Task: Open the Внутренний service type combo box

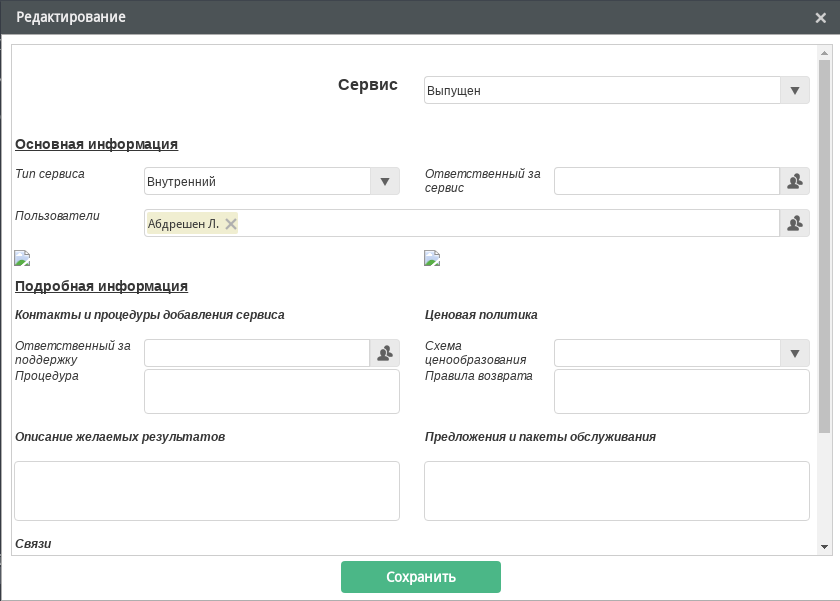Action: (272, 182)
